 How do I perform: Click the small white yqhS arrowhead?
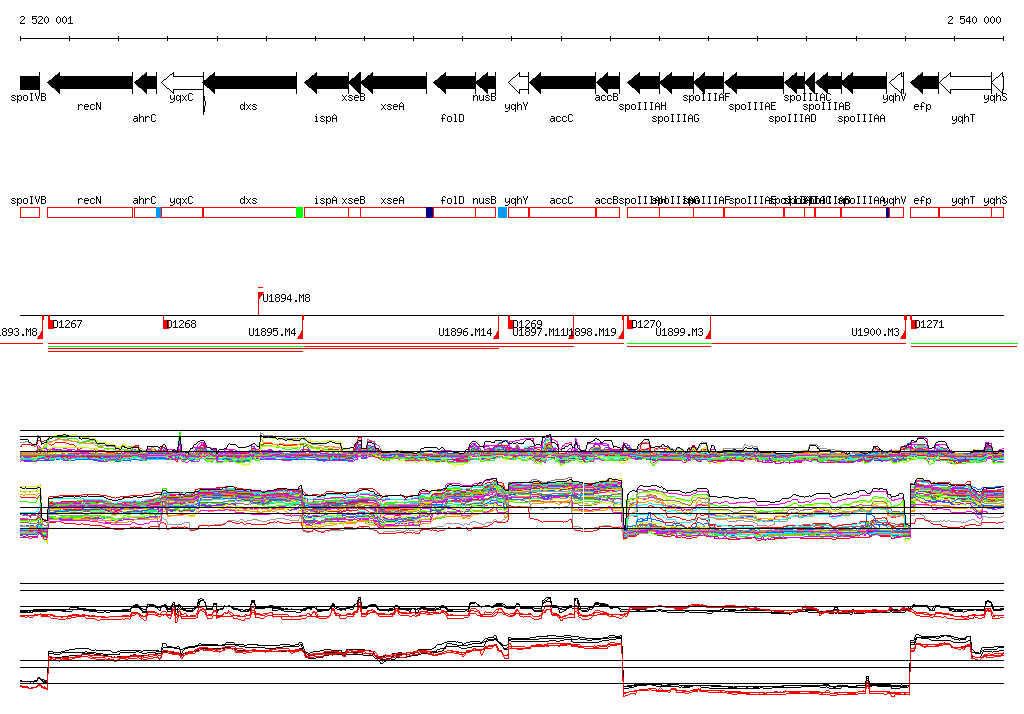pos(998,82)
